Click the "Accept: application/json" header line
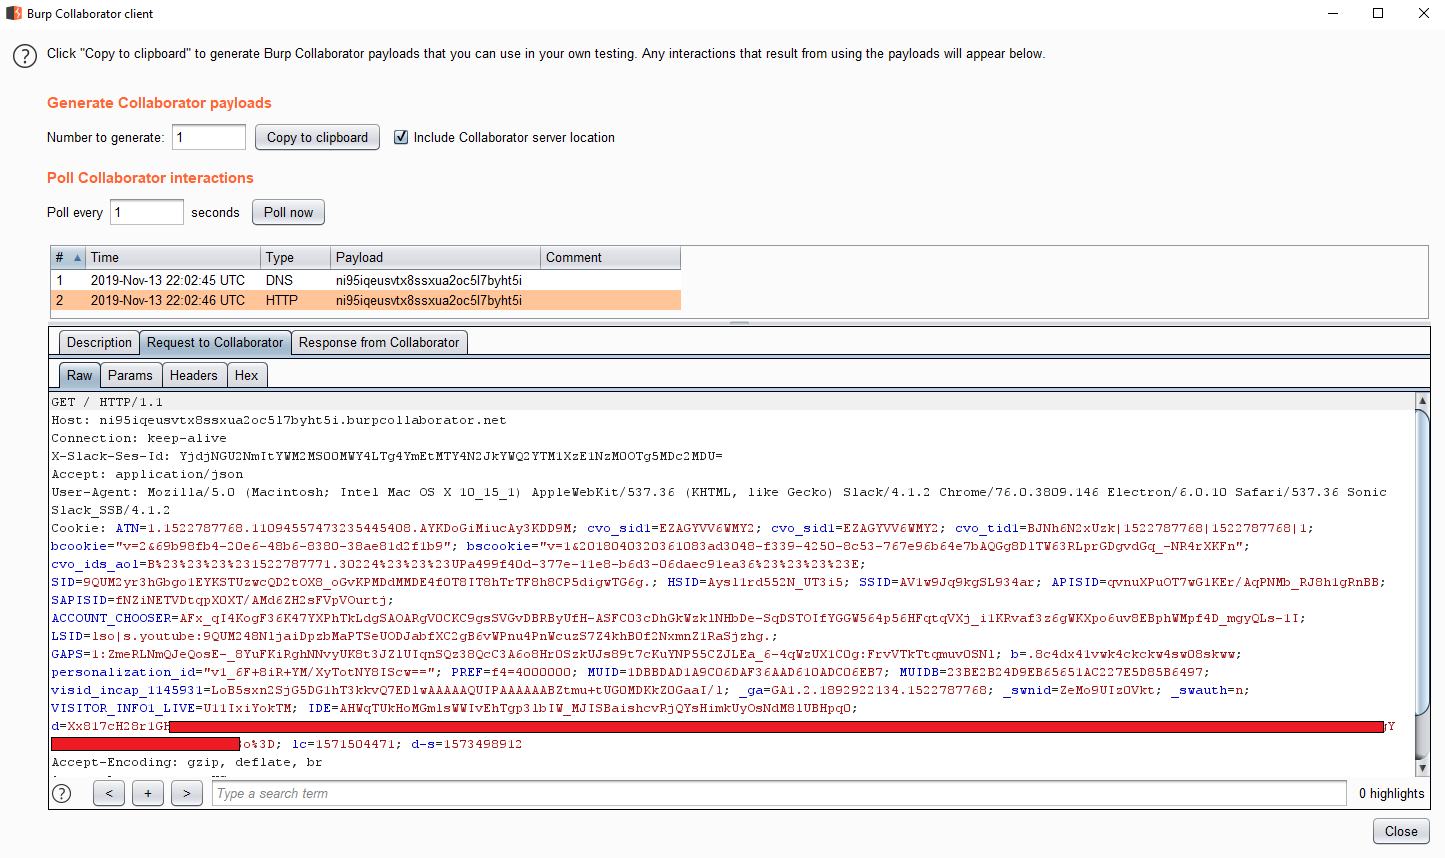Viewport: 1445px width, 858px height. point(147,474)
